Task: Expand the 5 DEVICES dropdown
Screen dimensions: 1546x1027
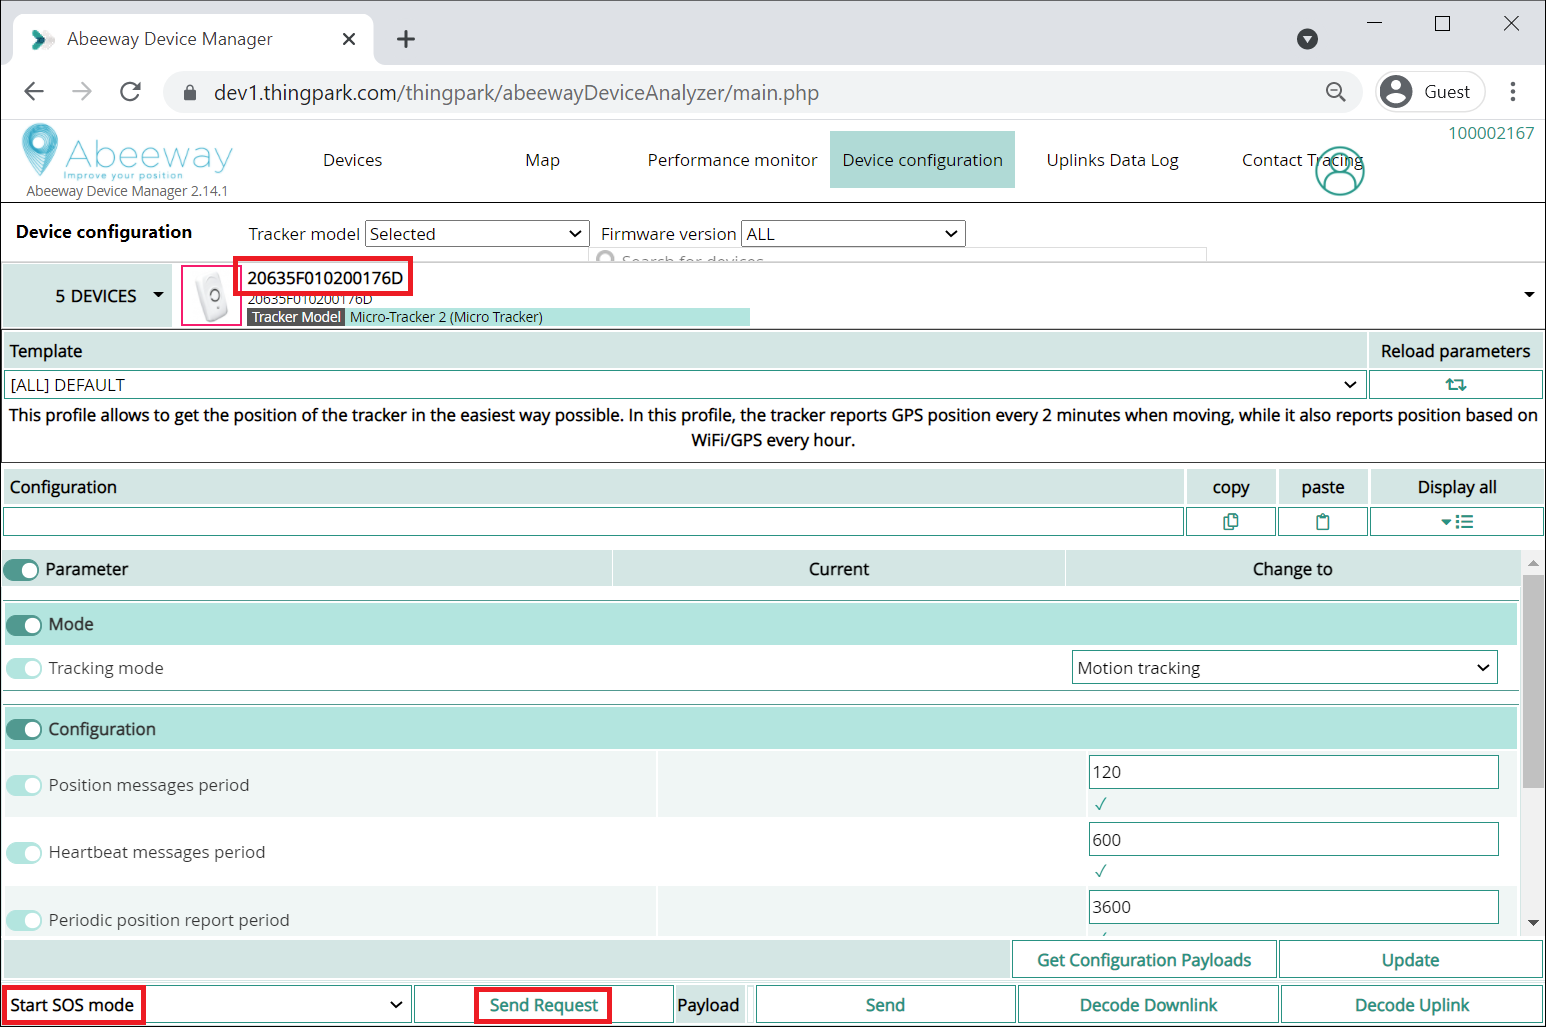Action: pos(88,296)
